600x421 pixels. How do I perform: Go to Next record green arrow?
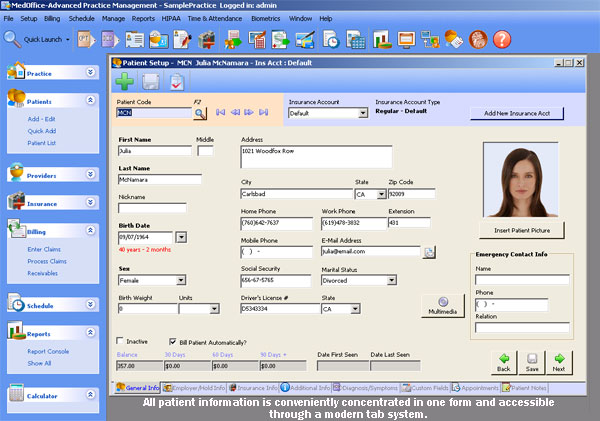[560, 361]
